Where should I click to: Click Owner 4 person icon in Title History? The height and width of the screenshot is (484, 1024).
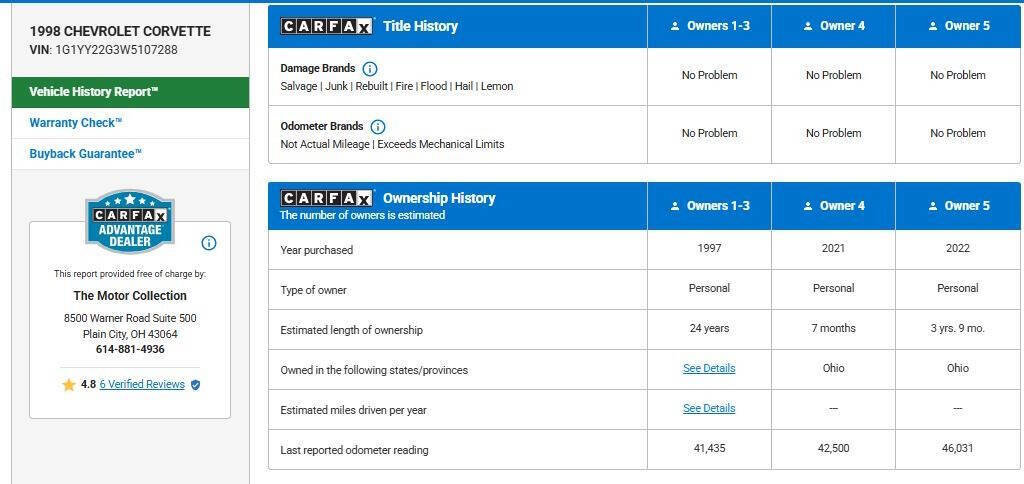pos(808,26)
